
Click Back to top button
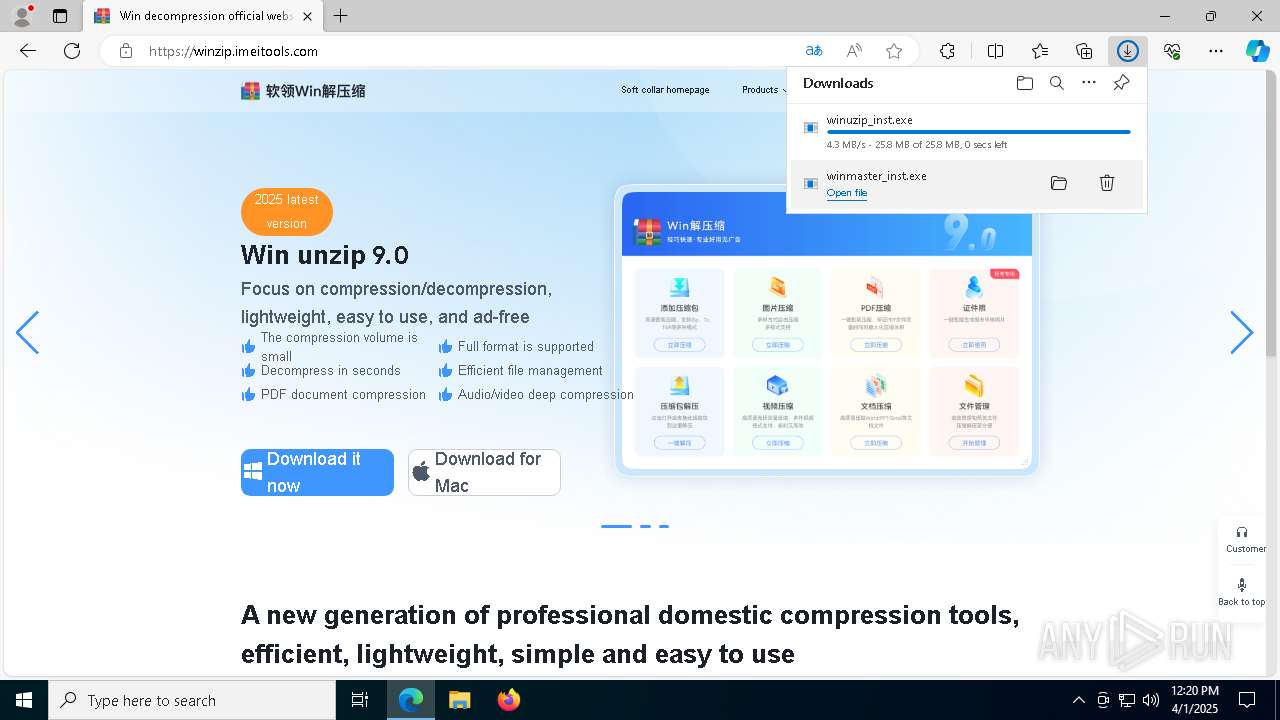(1242, 592)
